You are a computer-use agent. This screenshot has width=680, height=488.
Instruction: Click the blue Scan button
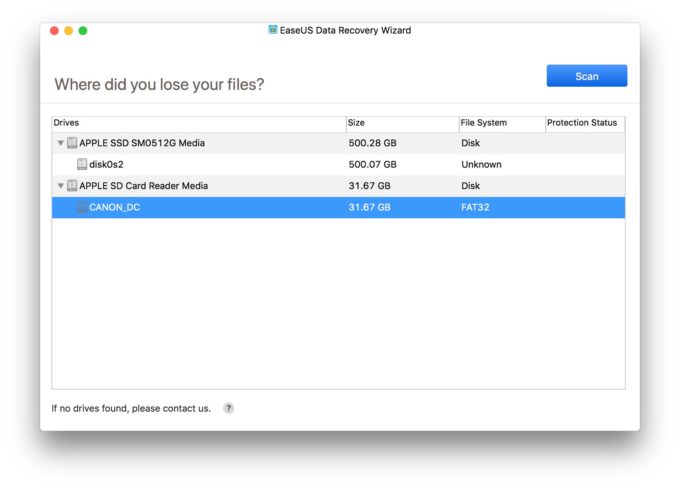pos(586,76)
